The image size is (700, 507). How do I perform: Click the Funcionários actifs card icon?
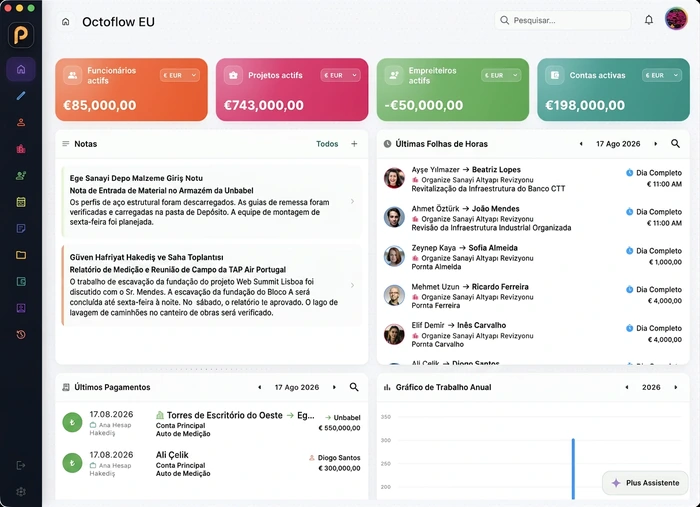[72, 75]
